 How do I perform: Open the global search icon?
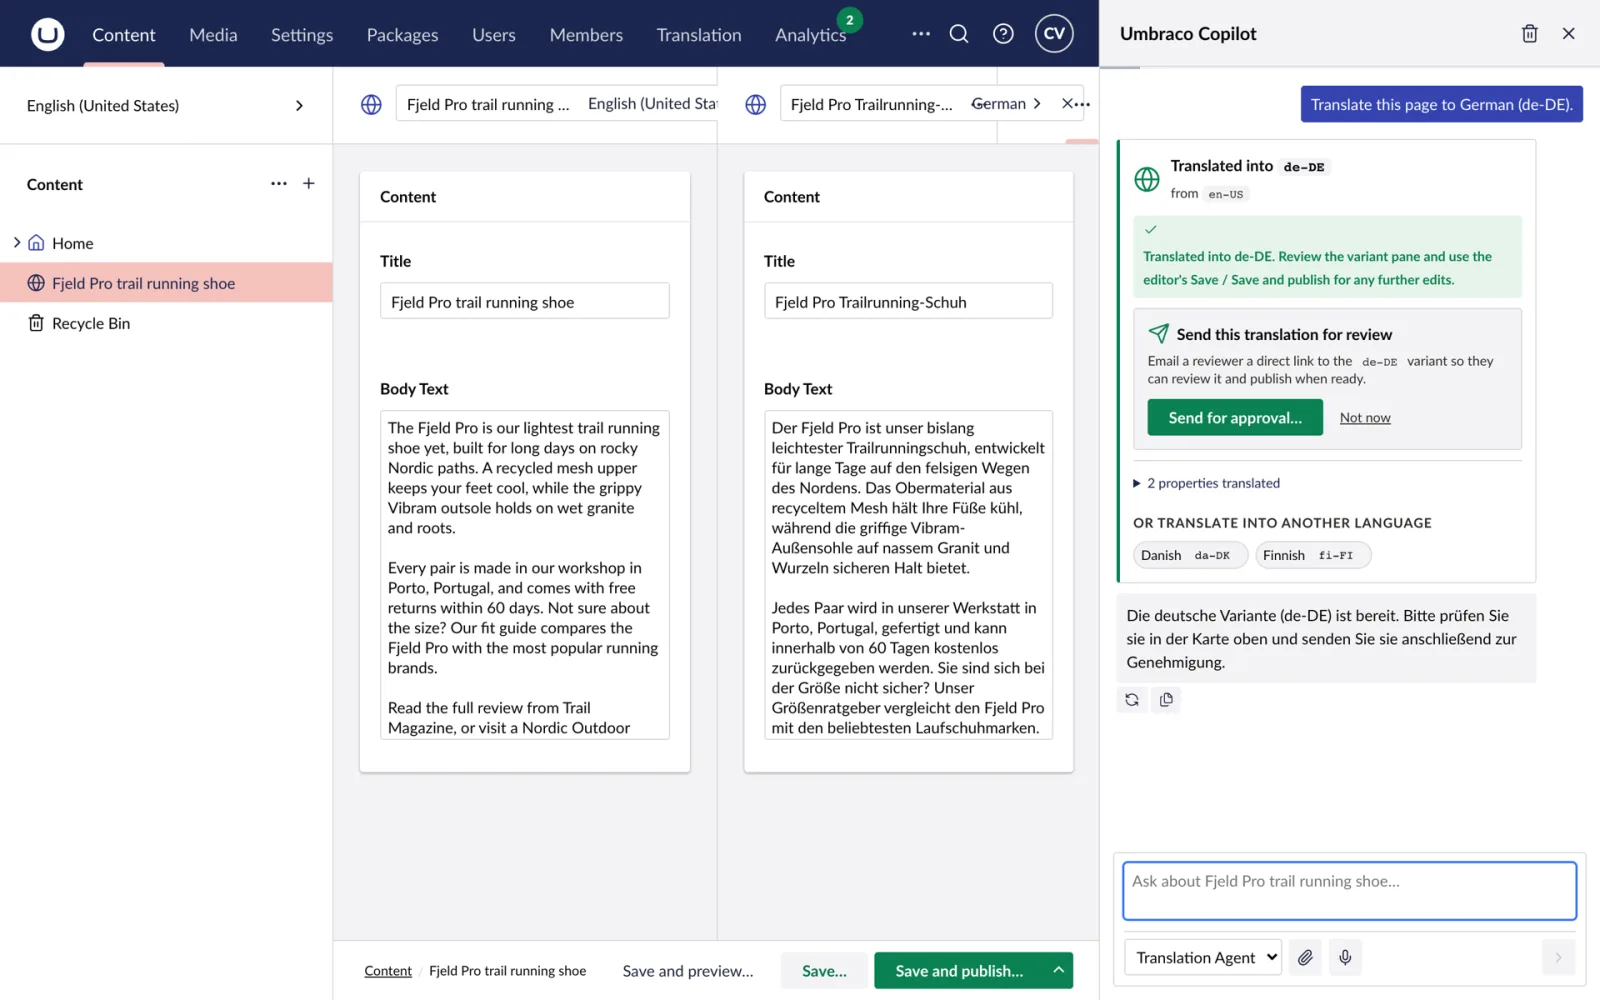coord(959,34)
